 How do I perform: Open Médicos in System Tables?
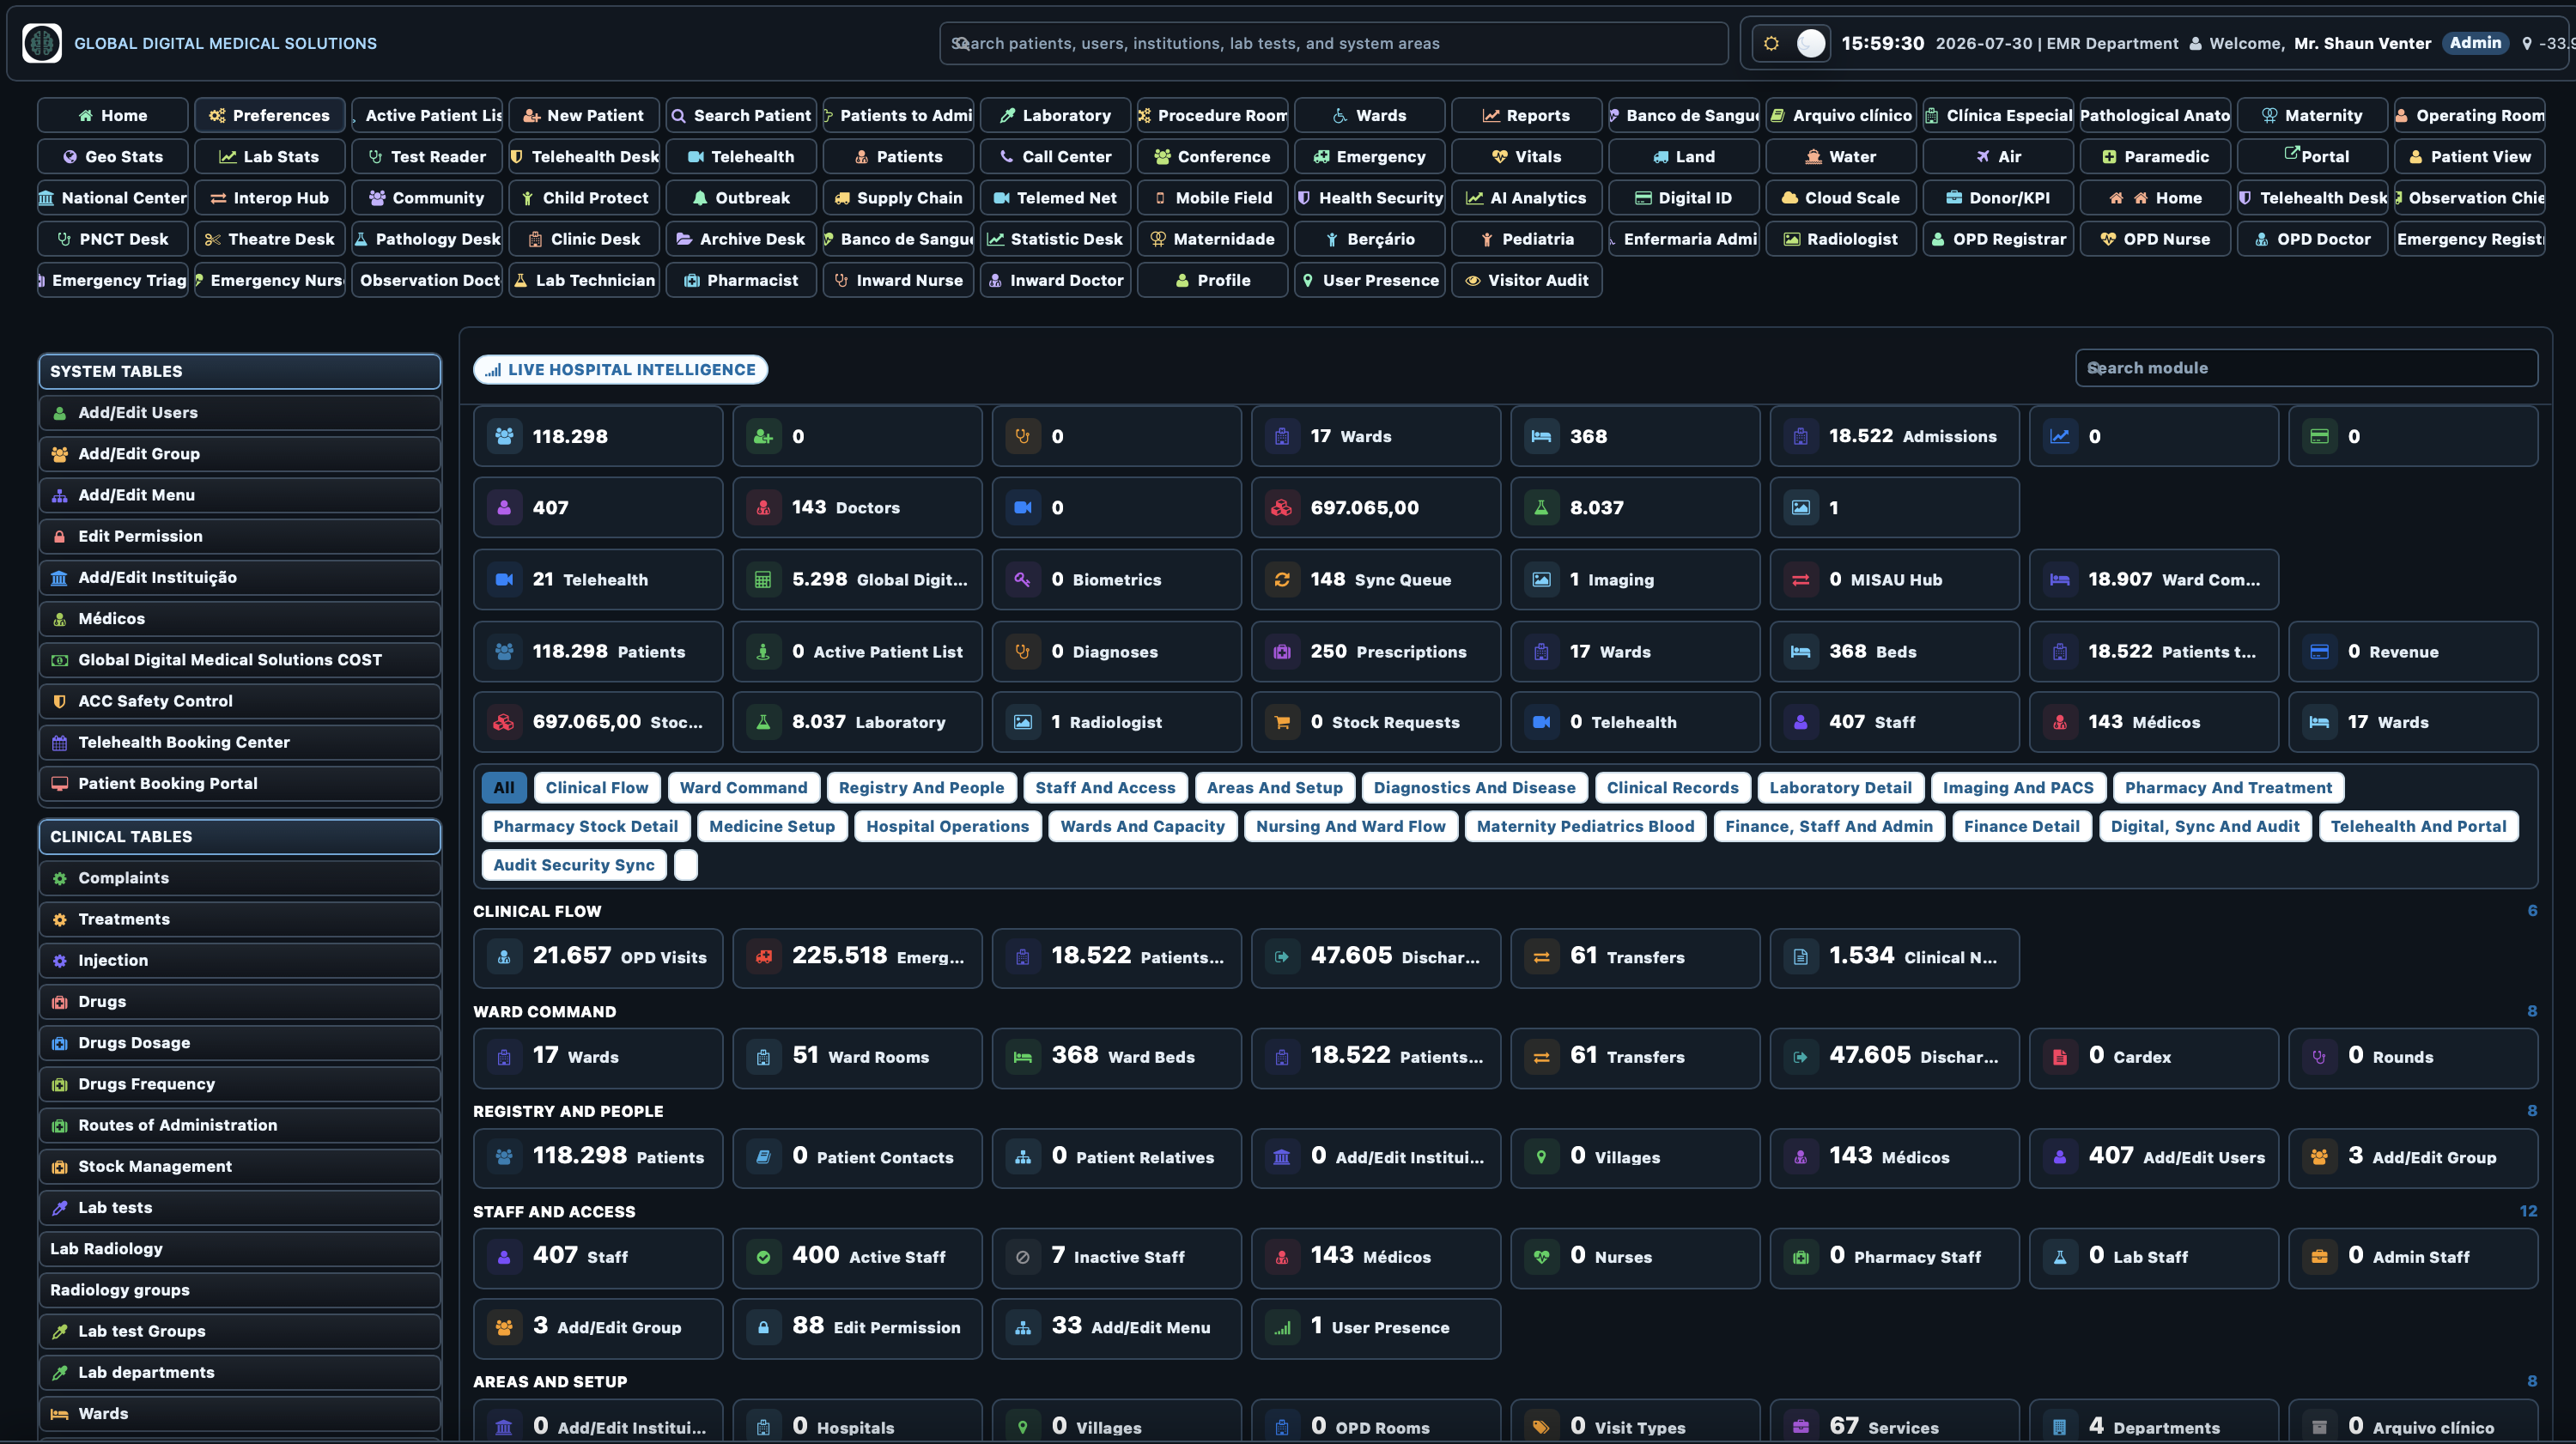[x=240, y=618]
